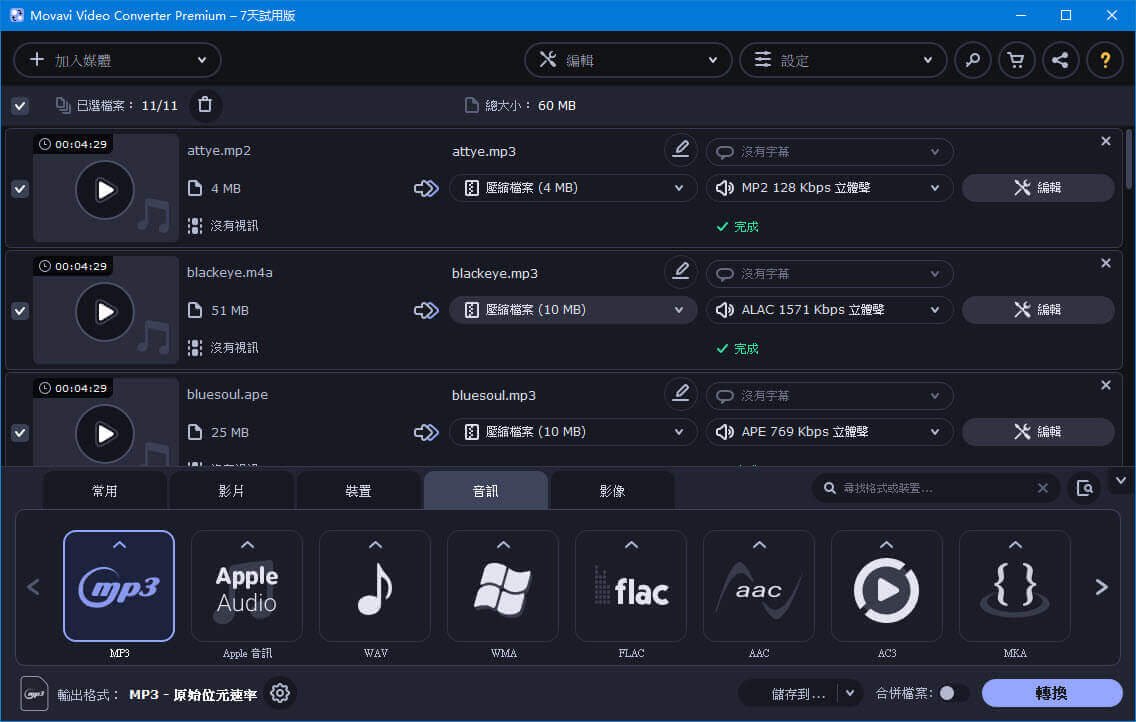Click the format search input field
The image size is (1136, 722).
[x=935, y=488]
